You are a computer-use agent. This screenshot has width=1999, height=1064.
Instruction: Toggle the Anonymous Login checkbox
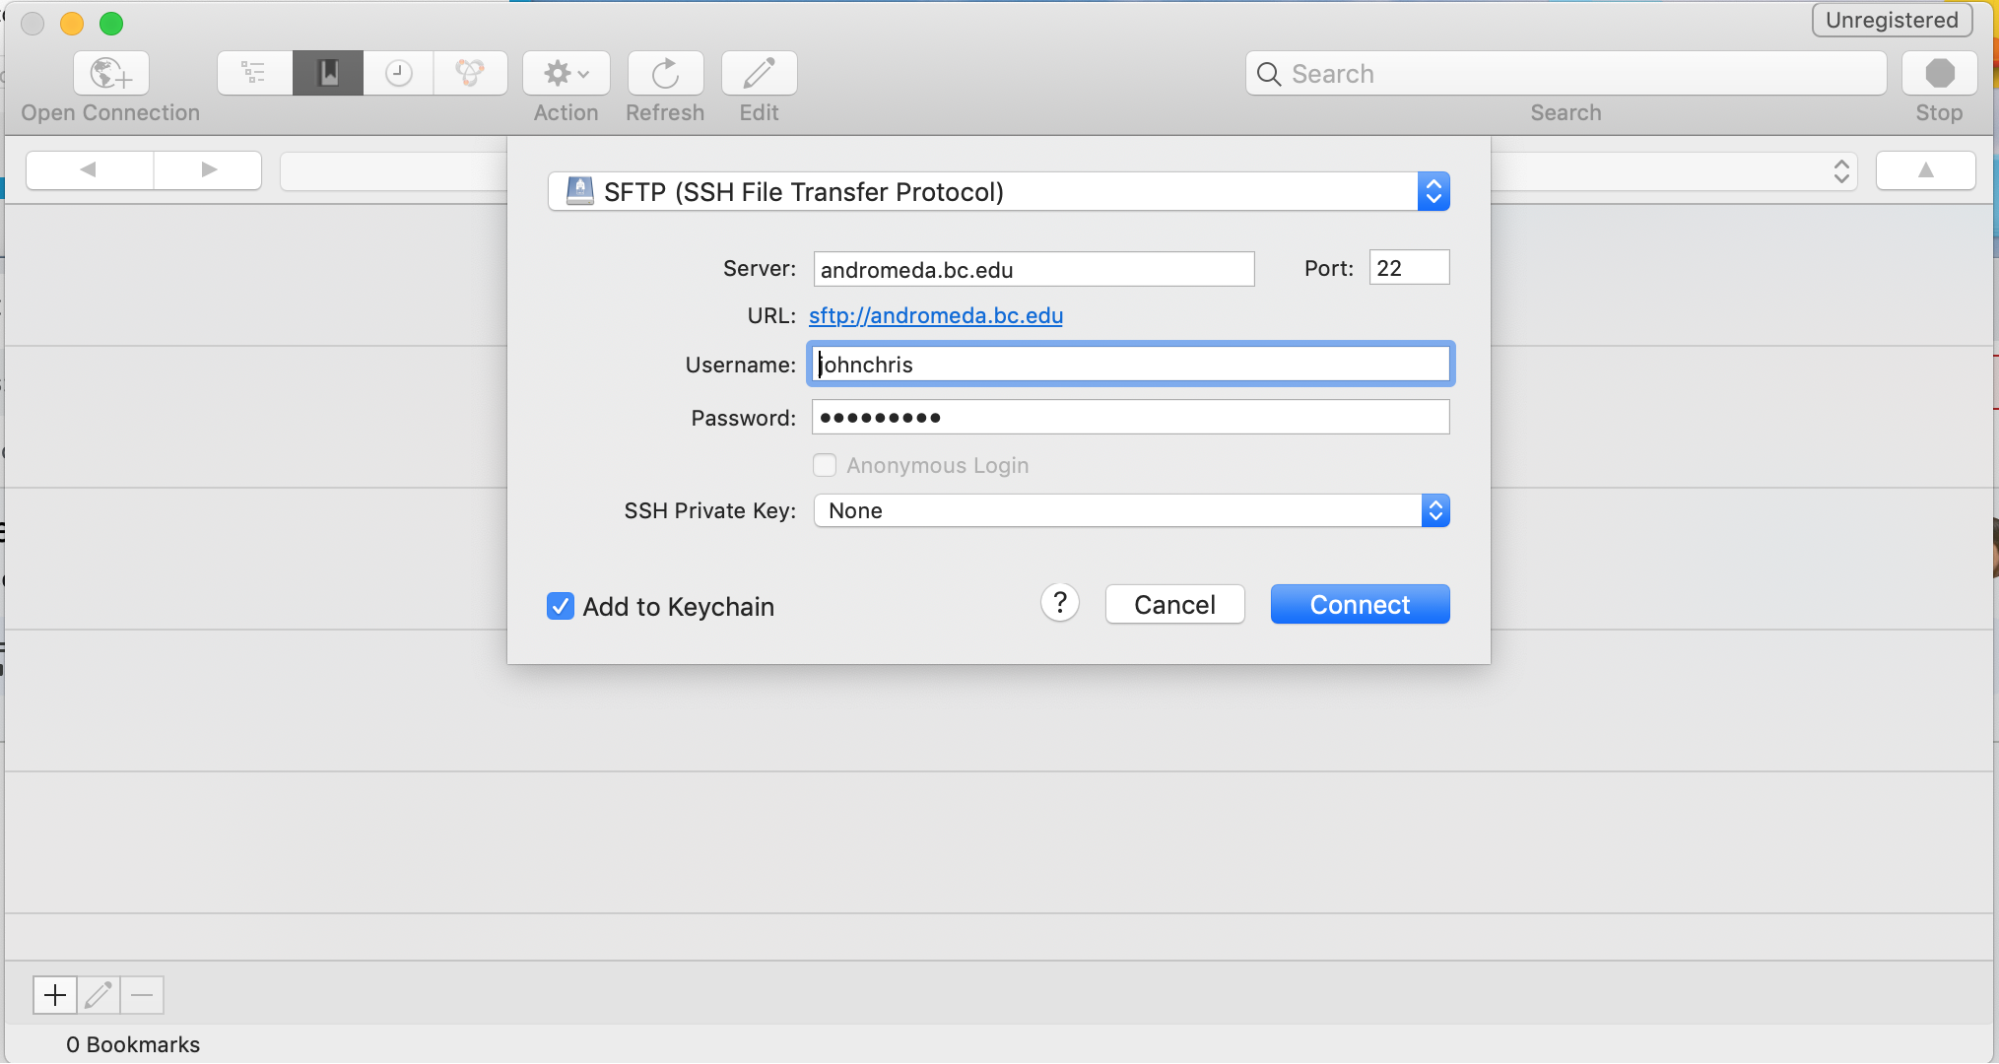point(825,465)
